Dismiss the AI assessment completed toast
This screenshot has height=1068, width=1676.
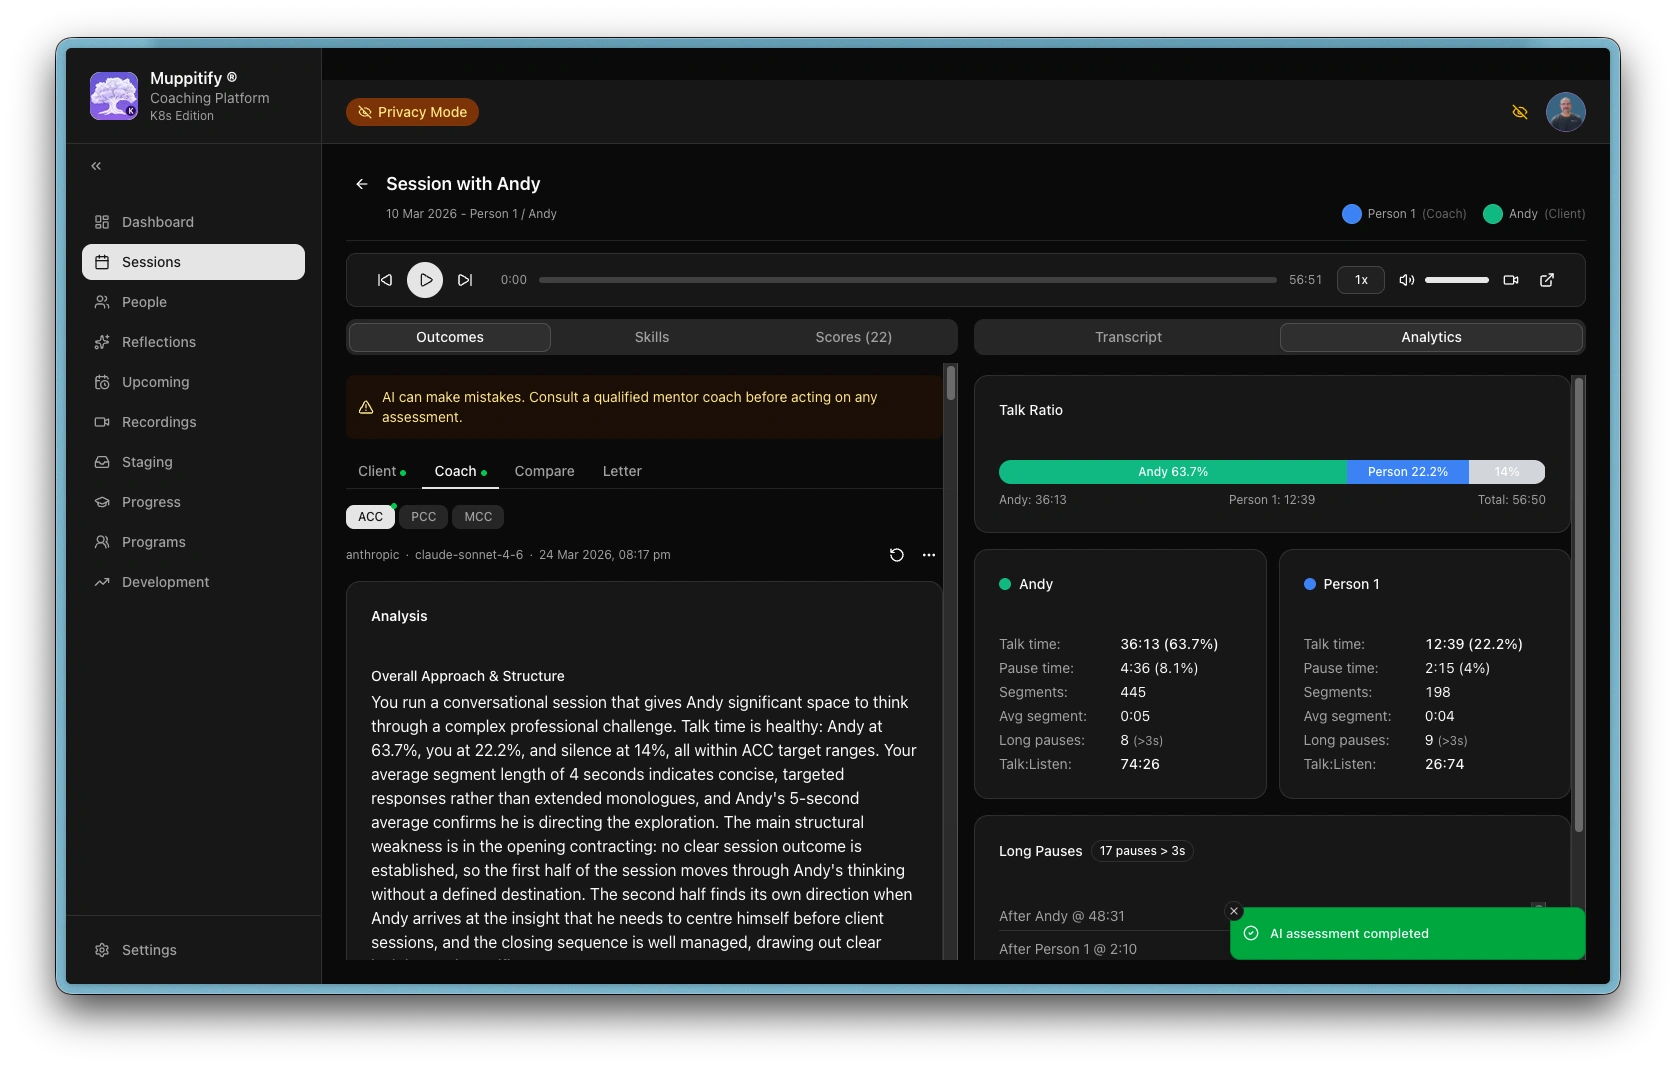tap(1234, 911)
